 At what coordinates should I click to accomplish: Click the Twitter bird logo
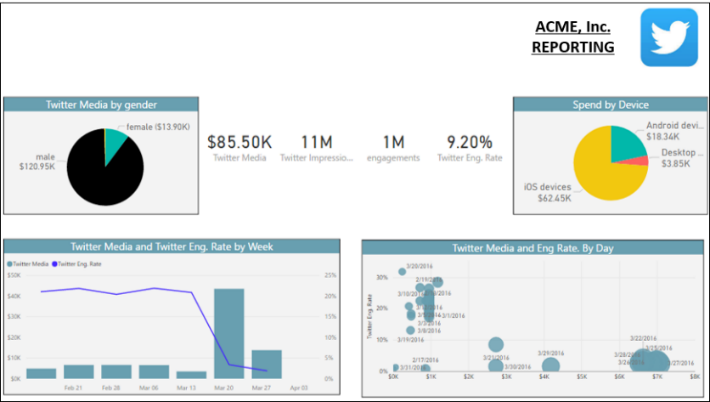pyautogui.click(x=669, y=36)
